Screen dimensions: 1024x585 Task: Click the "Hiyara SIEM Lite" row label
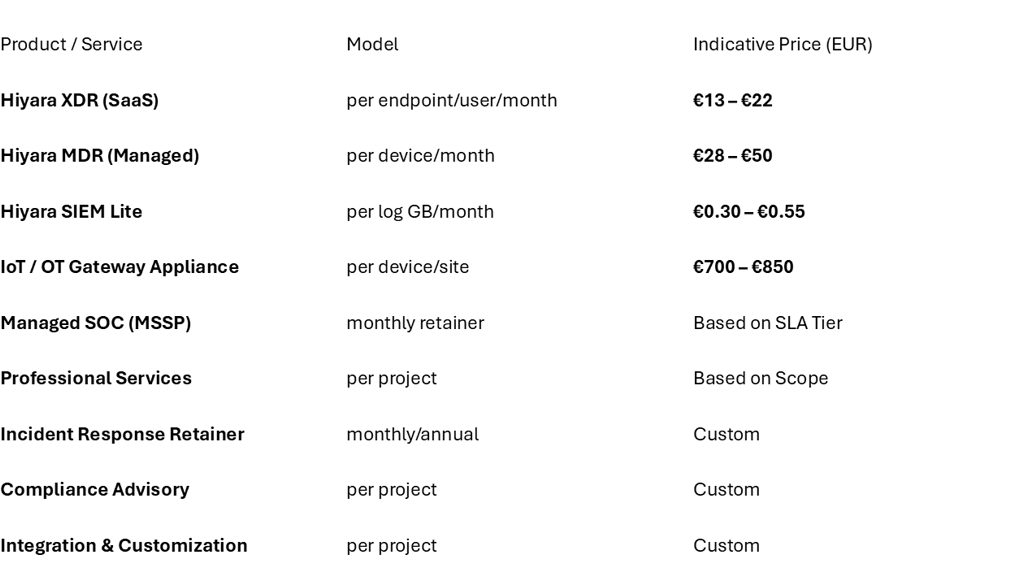tap(71, 212)
